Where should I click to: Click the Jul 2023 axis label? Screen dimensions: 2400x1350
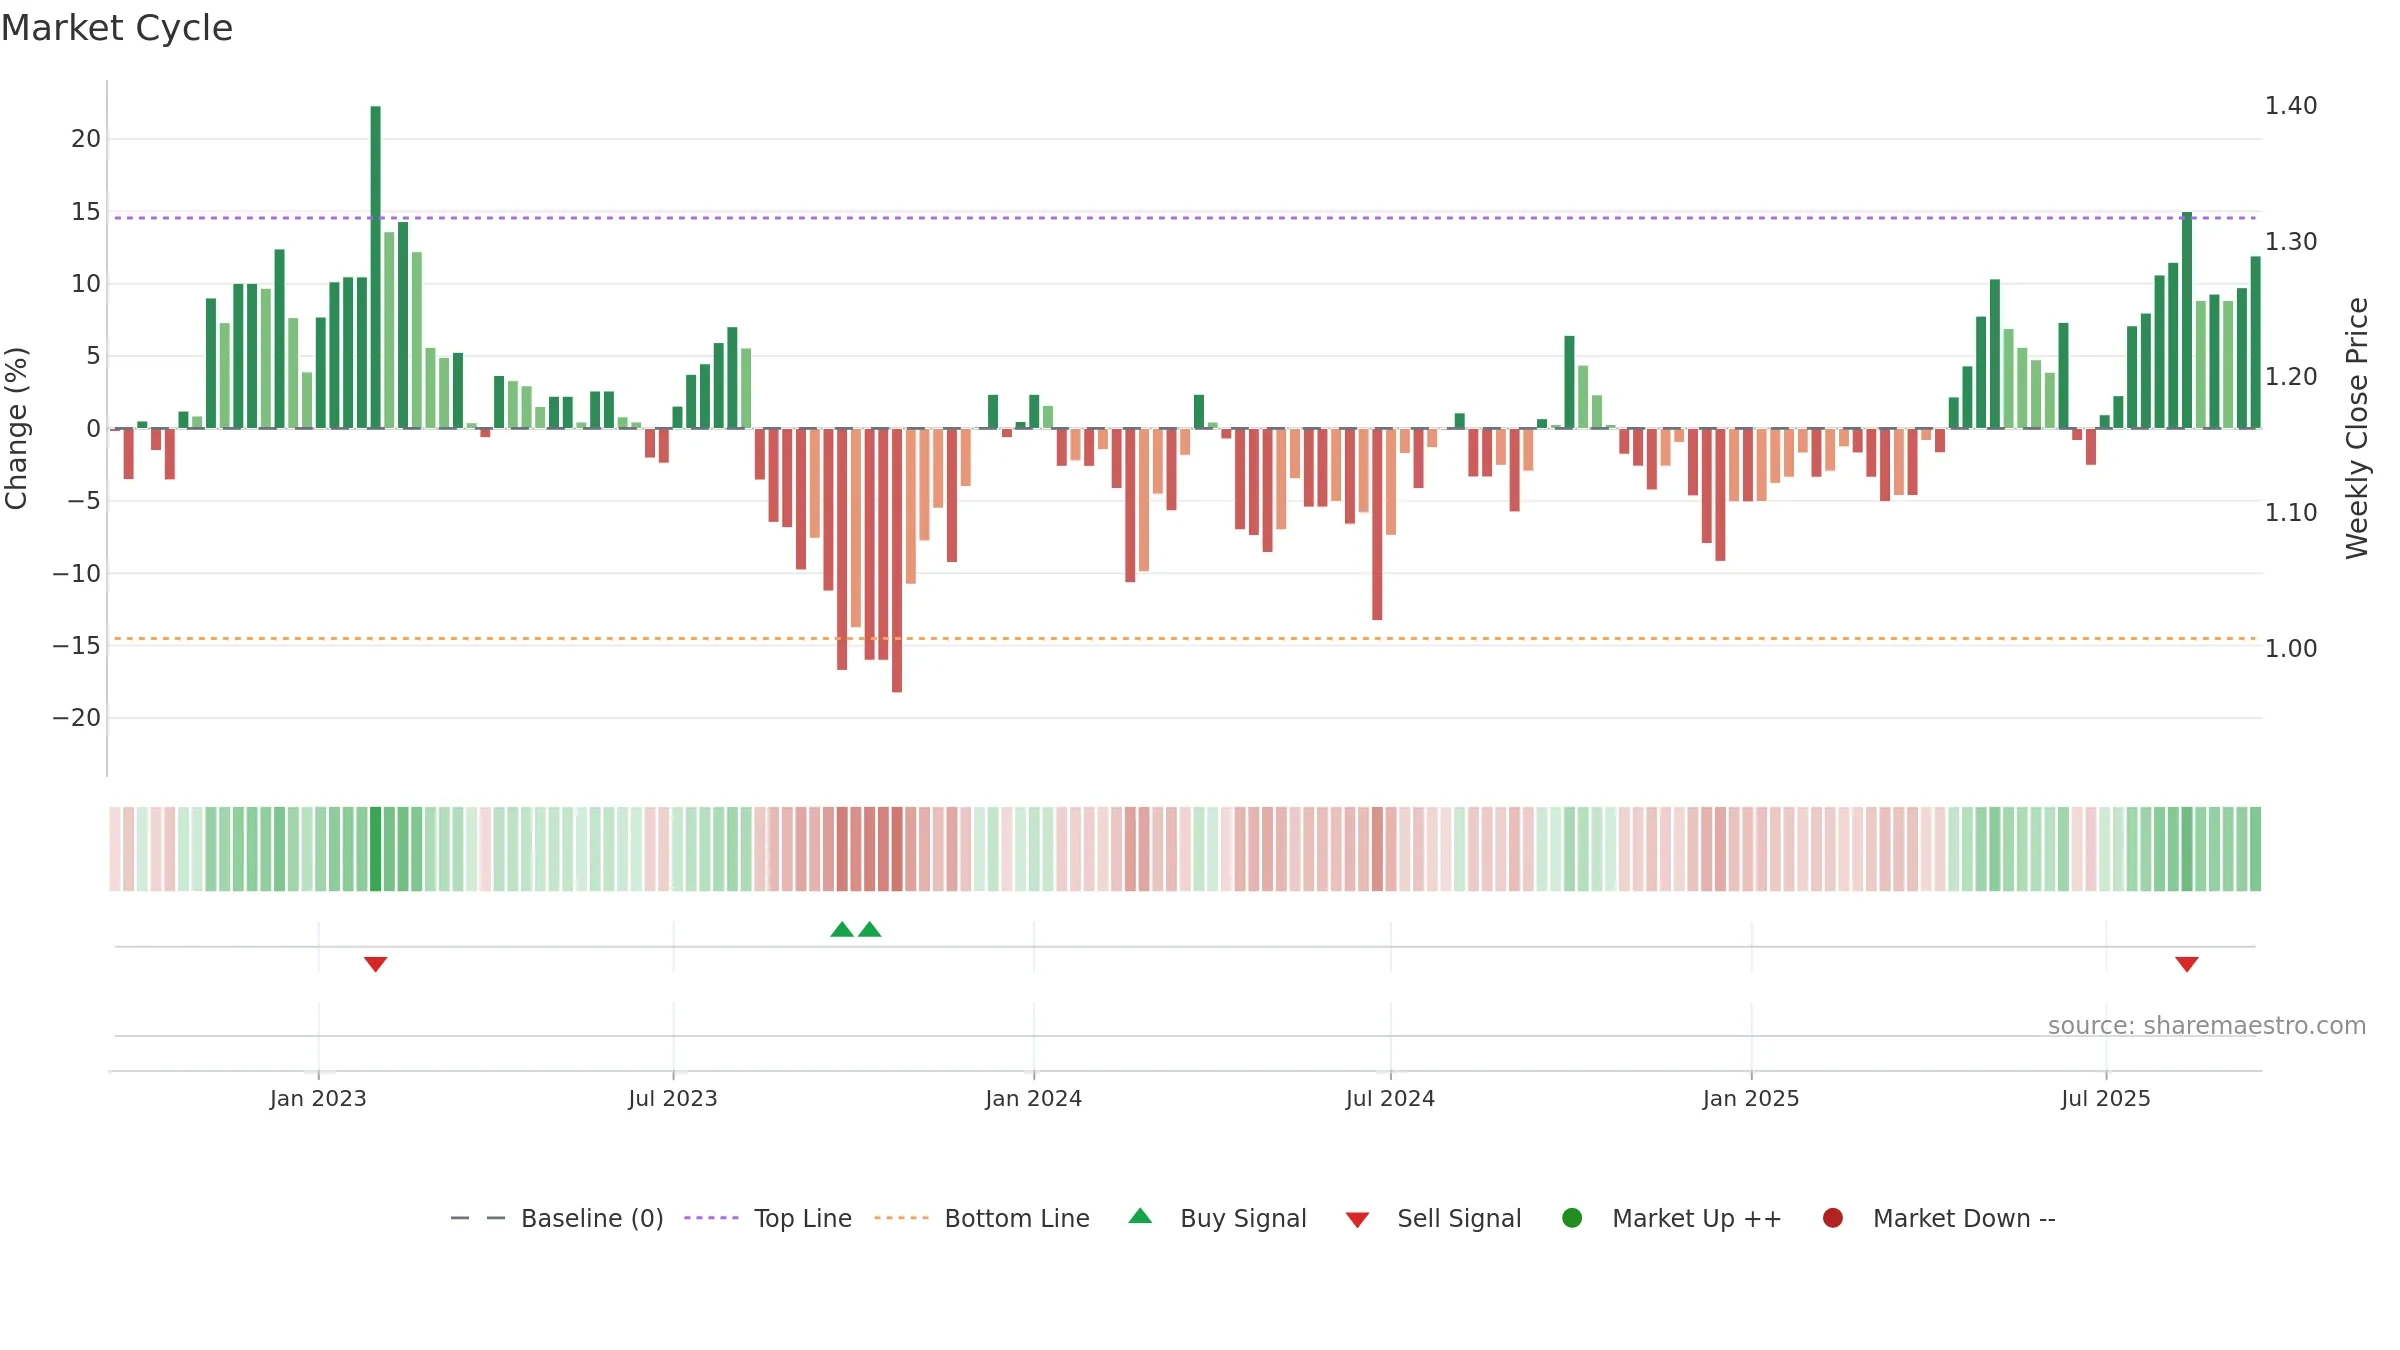click(673, 1098)
